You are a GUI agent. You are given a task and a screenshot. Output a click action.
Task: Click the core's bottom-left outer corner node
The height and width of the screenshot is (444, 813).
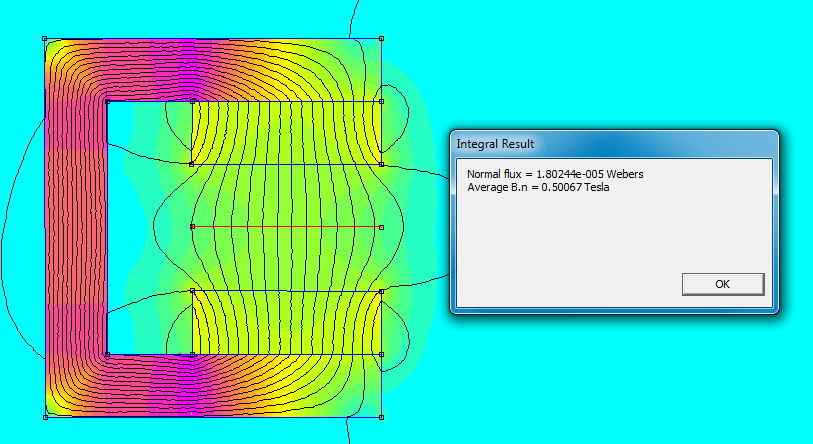45,416
